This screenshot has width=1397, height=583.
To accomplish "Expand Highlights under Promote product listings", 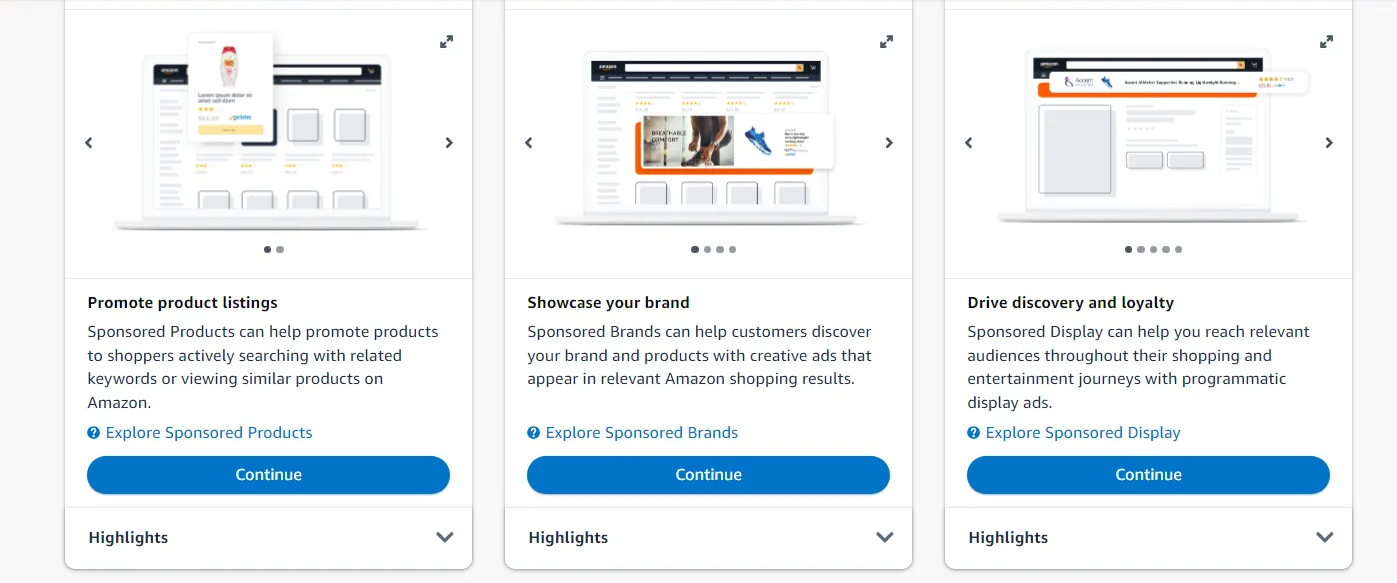I will tap(445, 537).
